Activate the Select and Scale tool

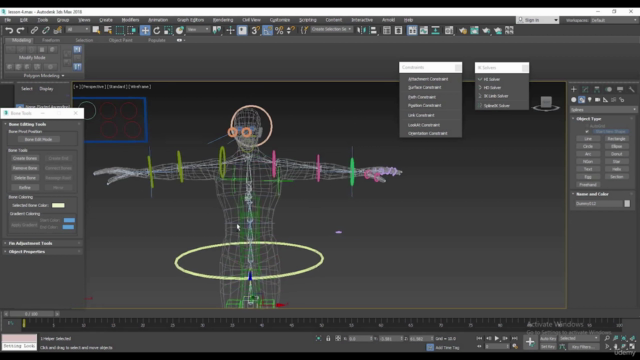(x=168, y=30)
